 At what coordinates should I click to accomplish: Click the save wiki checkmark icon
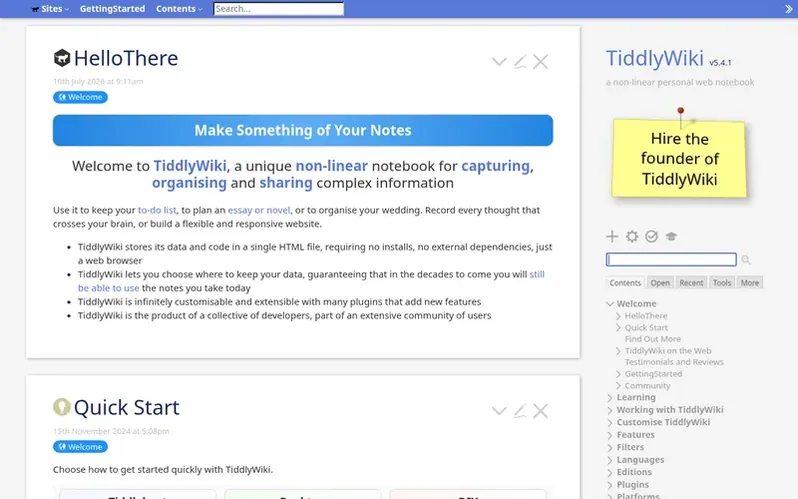point(651,236)
